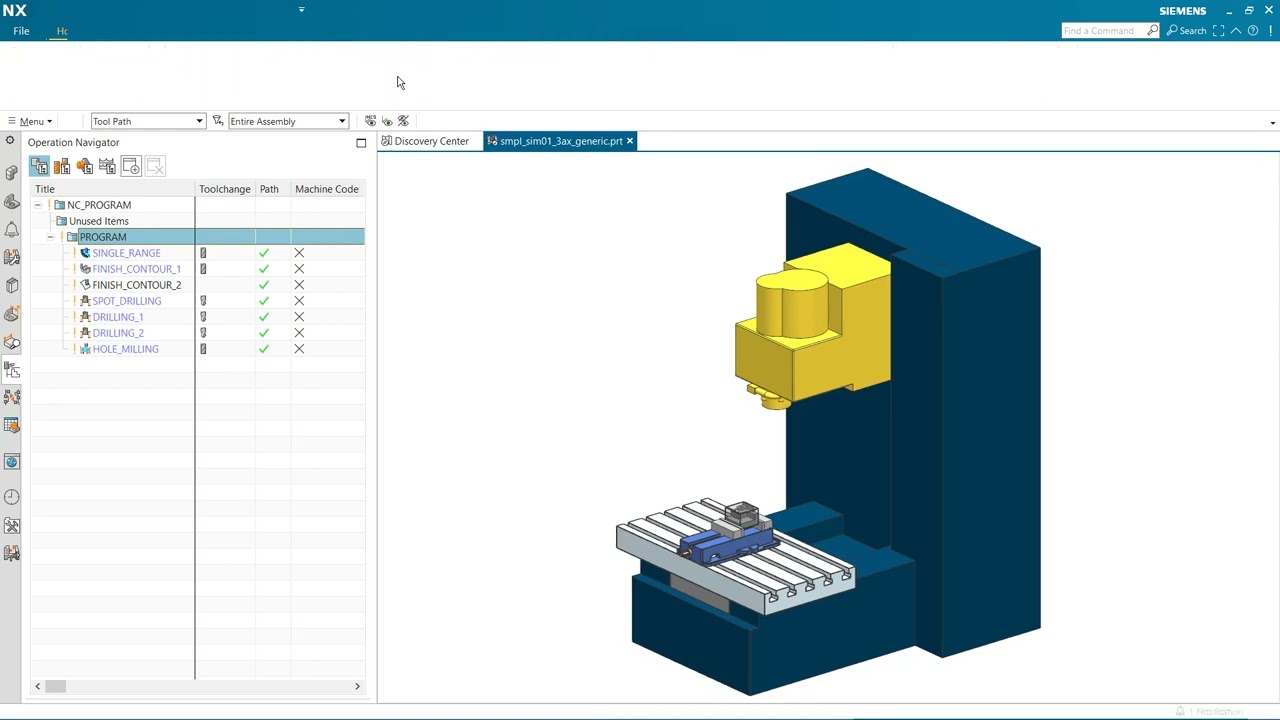
Task: Select the Unused Items folder
Action: pyautogui.click(x=98, y=221)
